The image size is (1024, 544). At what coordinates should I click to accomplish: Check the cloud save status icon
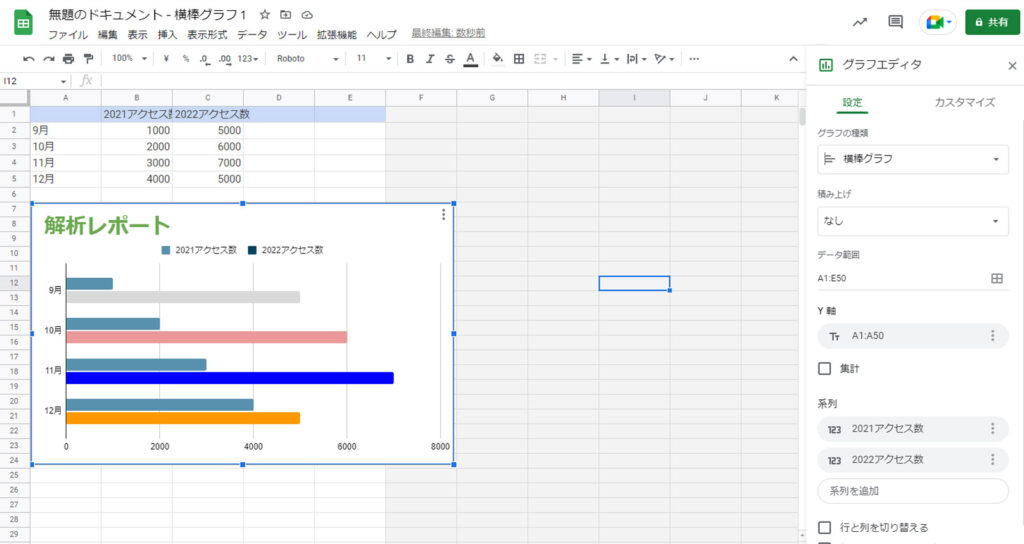(307, 14)
